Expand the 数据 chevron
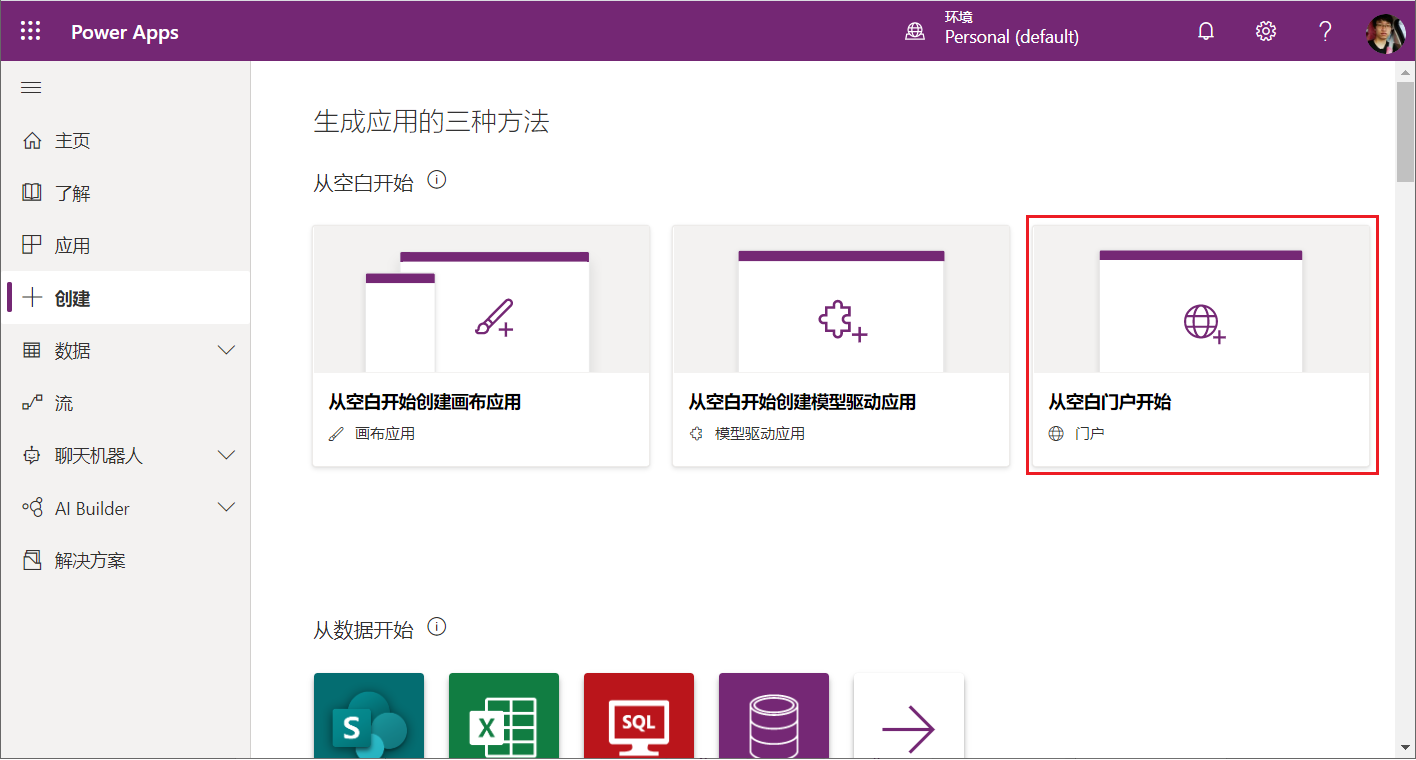Screen dimensions: 1416x760 click(227, 350)
